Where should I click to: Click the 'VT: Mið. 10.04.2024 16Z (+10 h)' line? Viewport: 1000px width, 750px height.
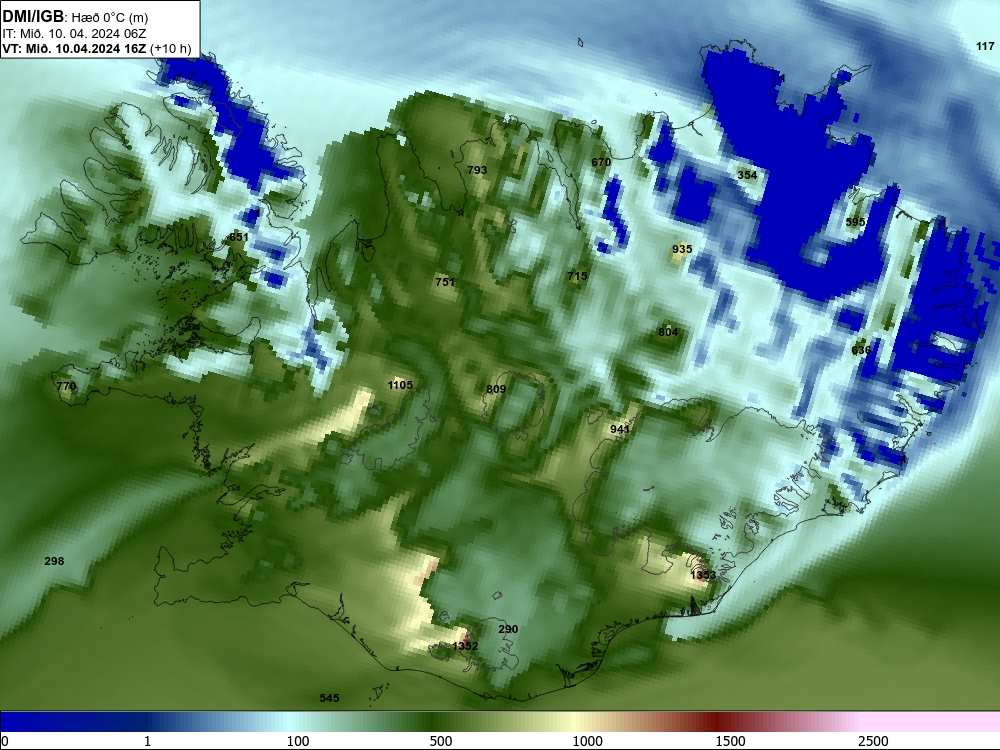[x=96, y=48]
